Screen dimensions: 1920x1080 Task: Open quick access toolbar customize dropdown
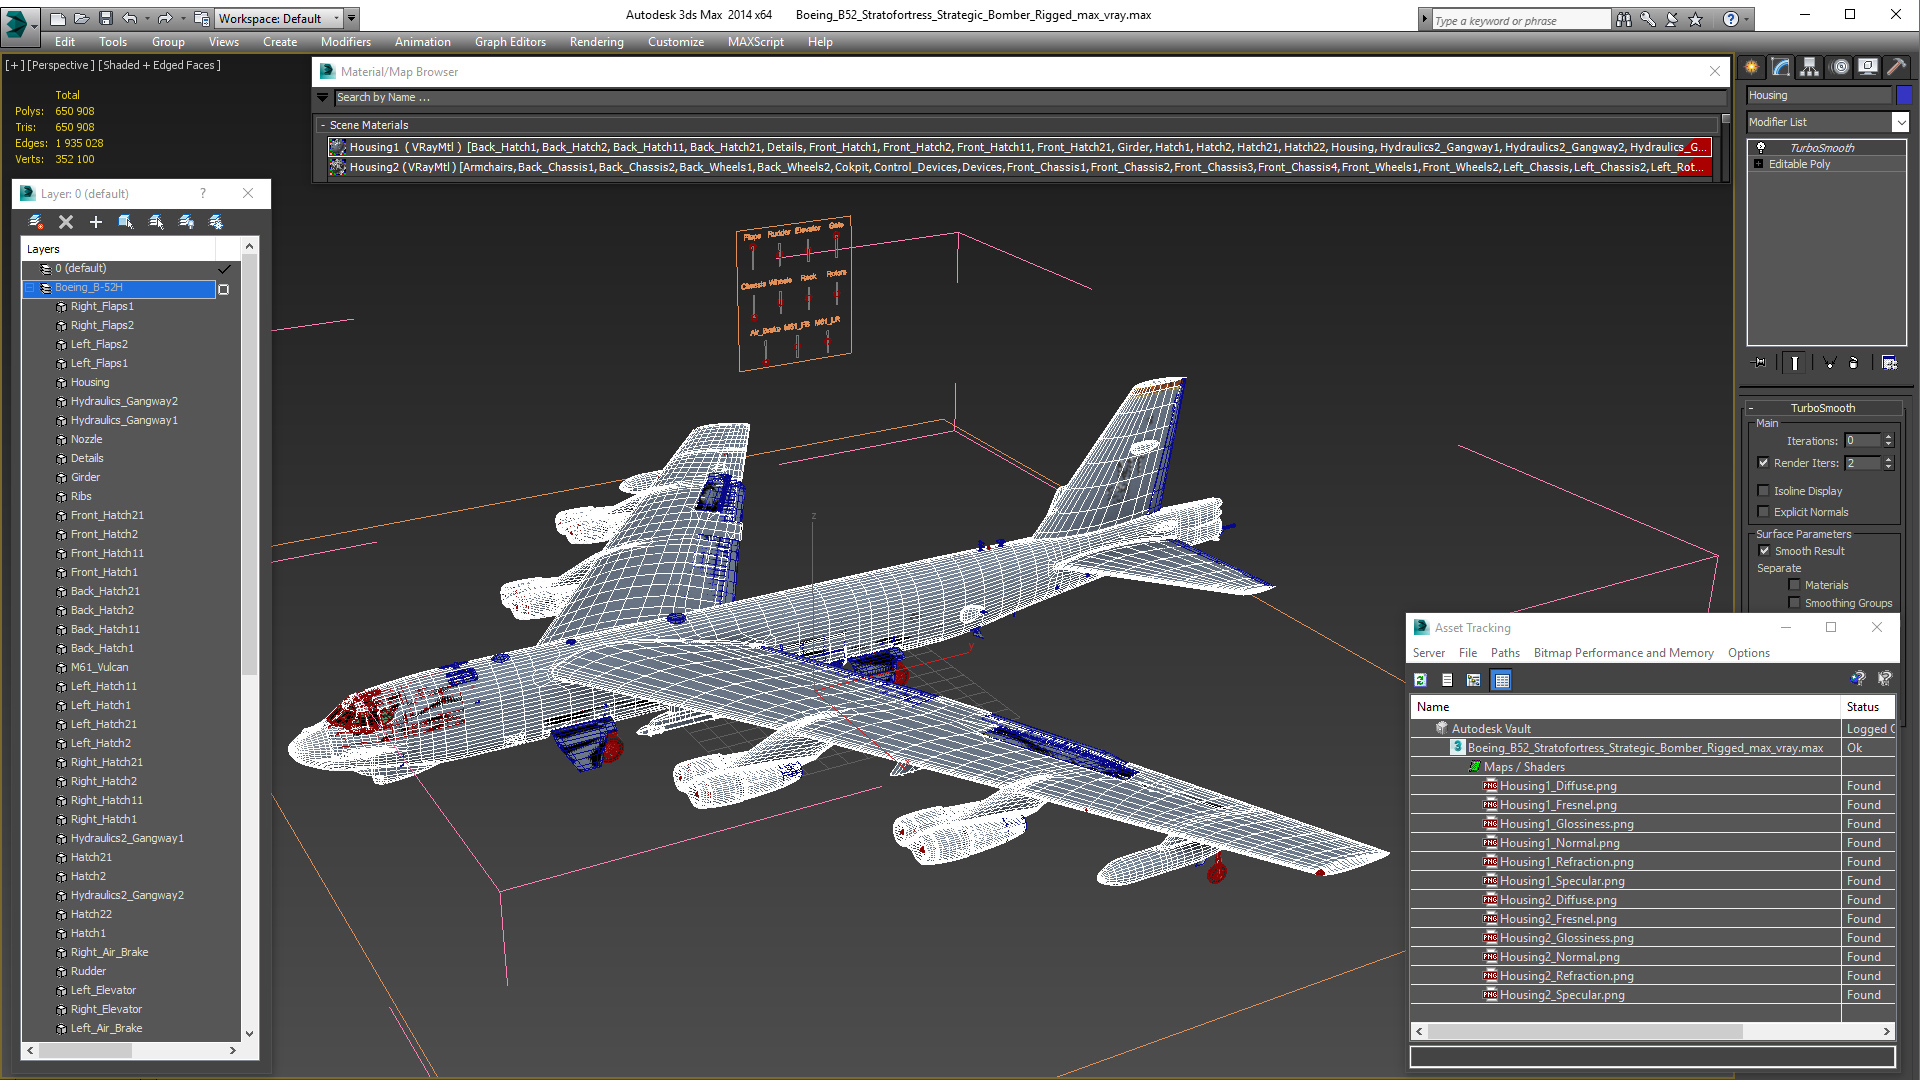352,18
